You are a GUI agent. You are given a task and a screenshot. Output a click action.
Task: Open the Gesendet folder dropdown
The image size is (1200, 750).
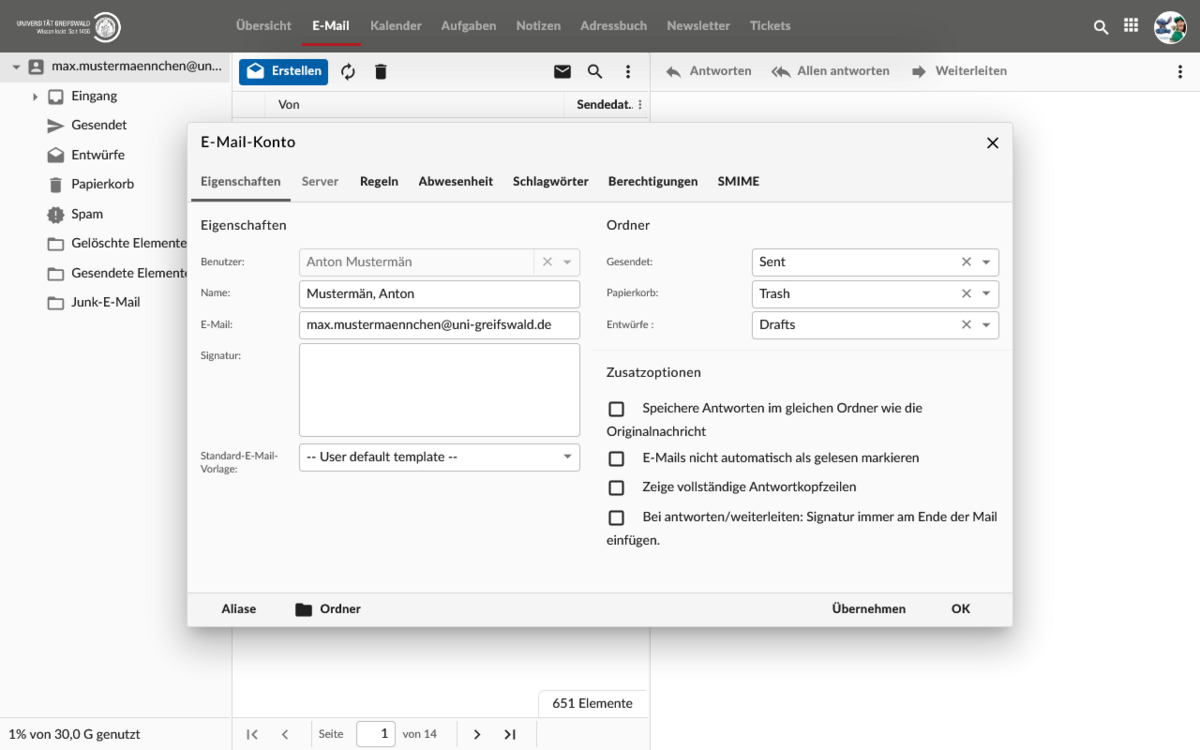(986, 262)
